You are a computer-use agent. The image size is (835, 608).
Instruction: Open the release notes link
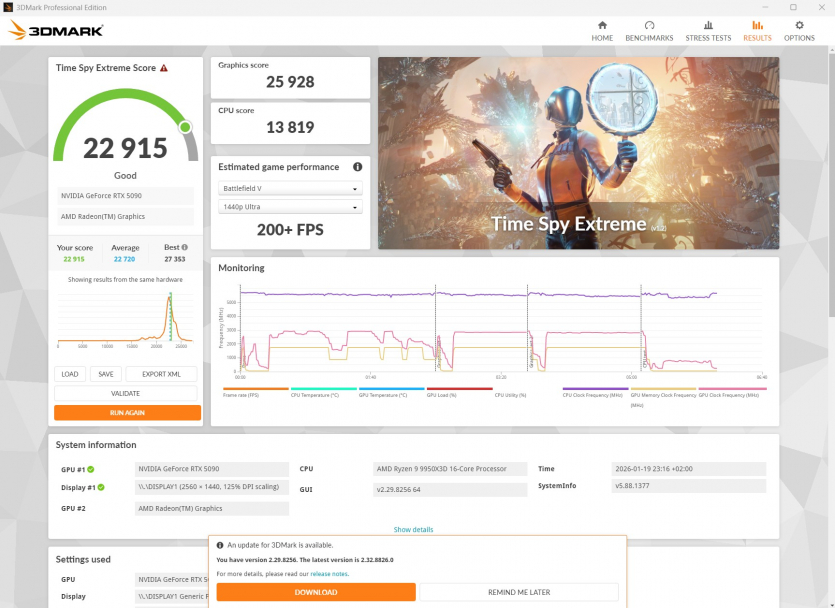[x=328, y=574]
